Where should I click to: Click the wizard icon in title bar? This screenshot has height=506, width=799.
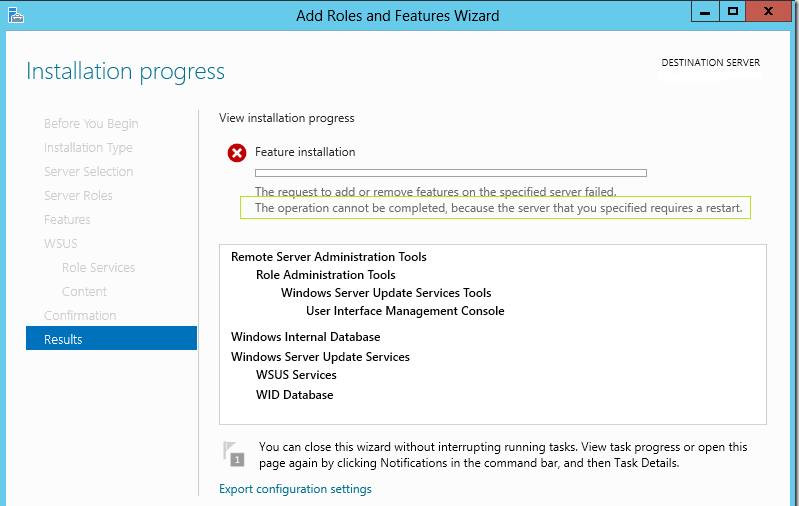pos(14,15)
